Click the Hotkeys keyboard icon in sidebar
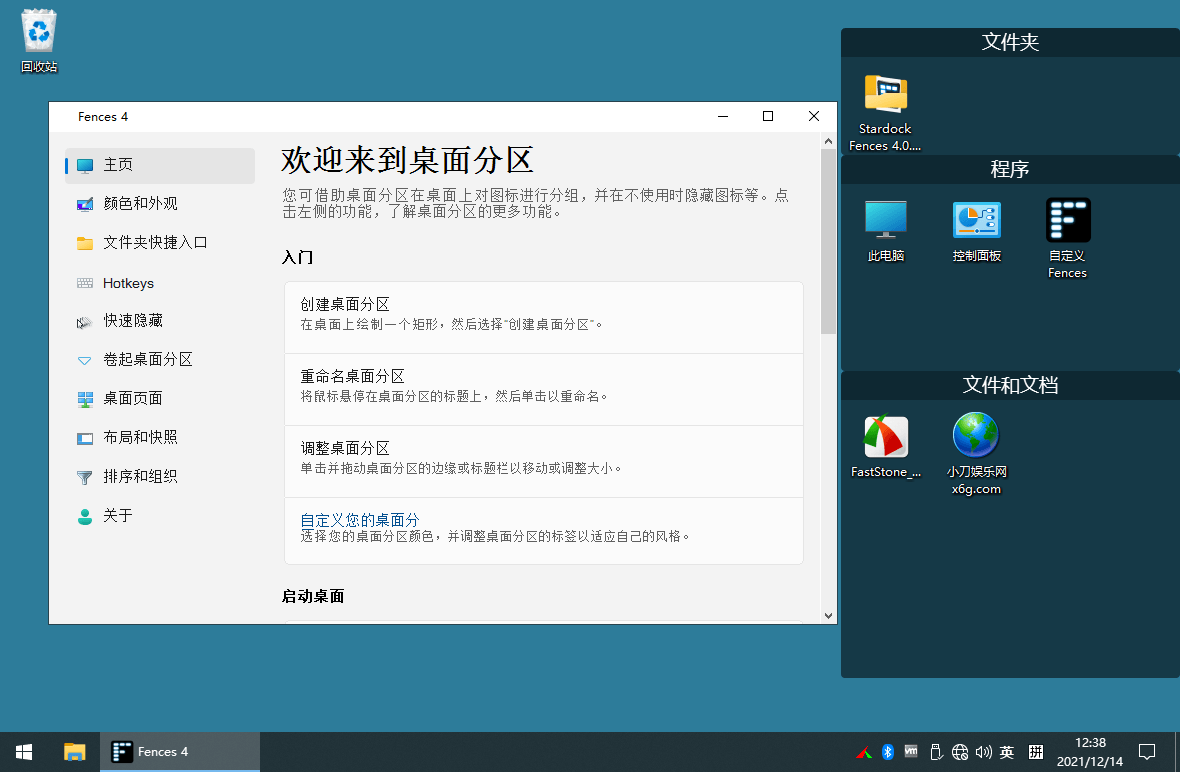The width and height of the screenshot is (1180, 772). 86,281
